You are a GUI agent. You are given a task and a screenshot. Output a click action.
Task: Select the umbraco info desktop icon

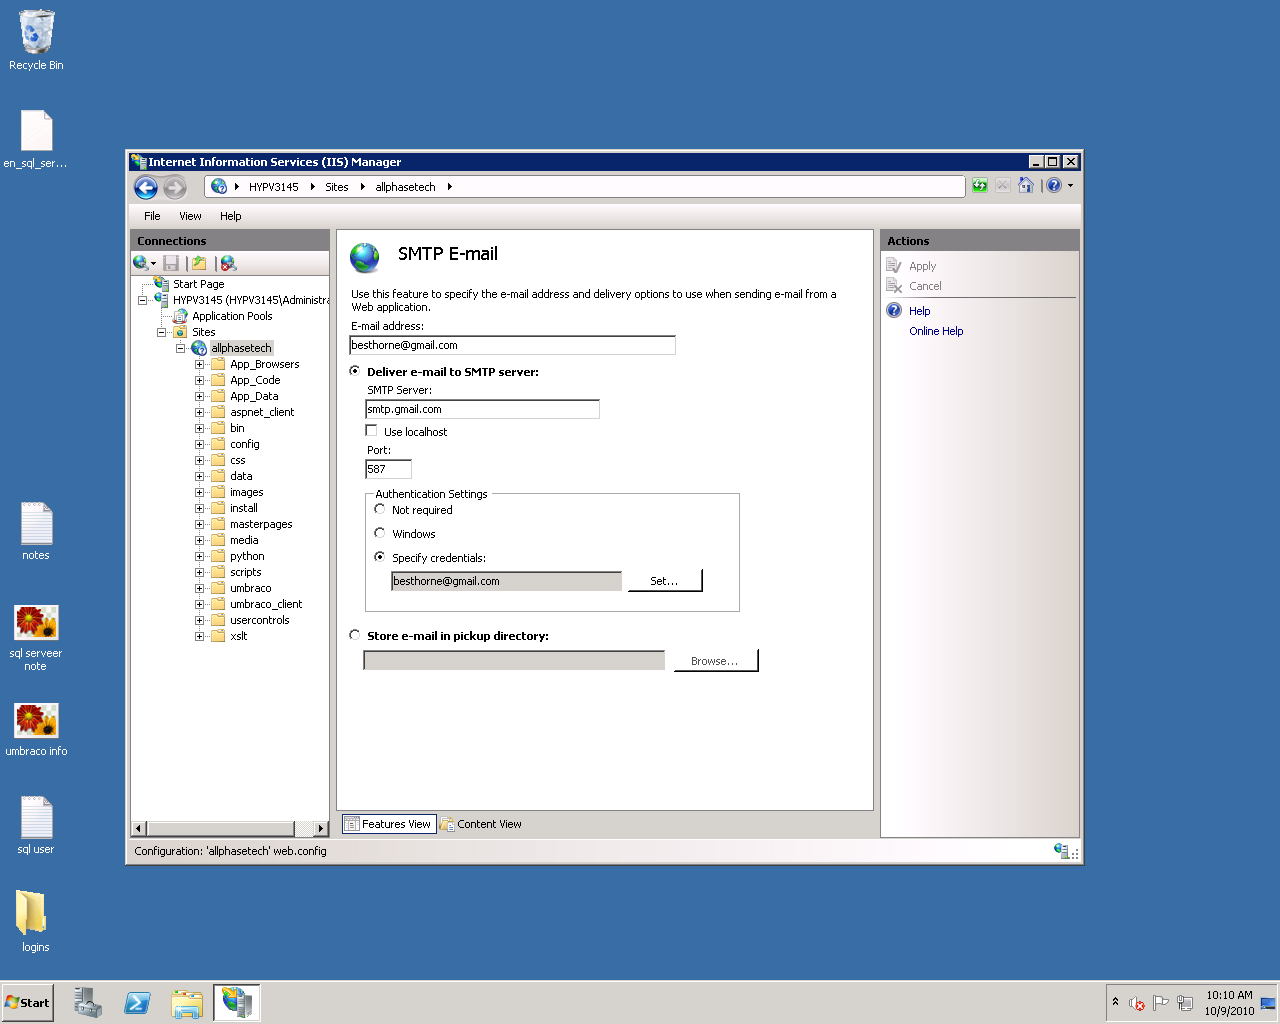(x=36, y=730)
